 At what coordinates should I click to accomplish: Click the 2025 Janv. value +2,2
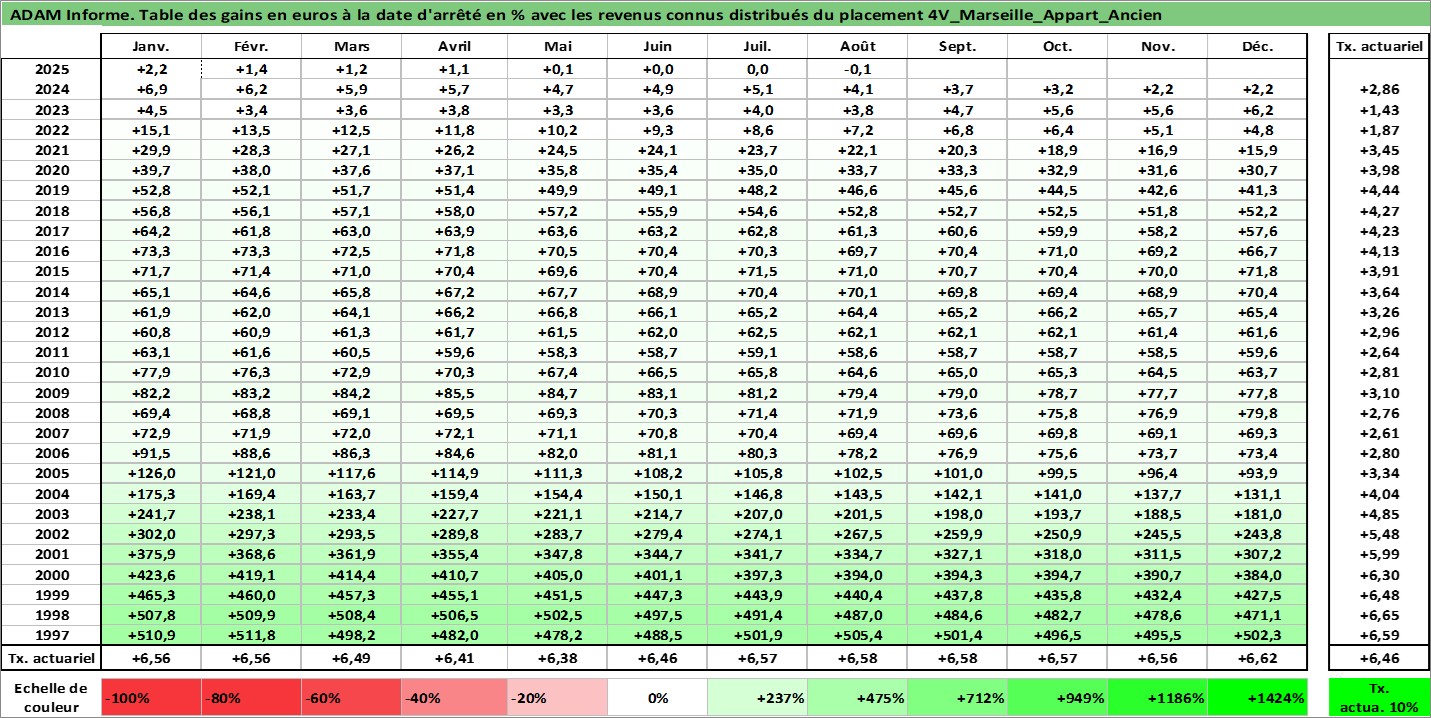[x=152, y=69]
